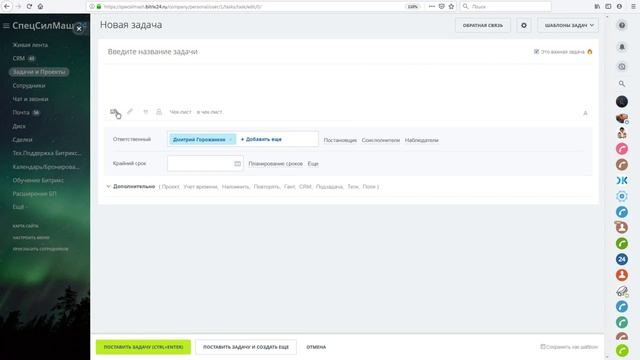
Task: Open the help question mark icon
Action: [622, 25]
